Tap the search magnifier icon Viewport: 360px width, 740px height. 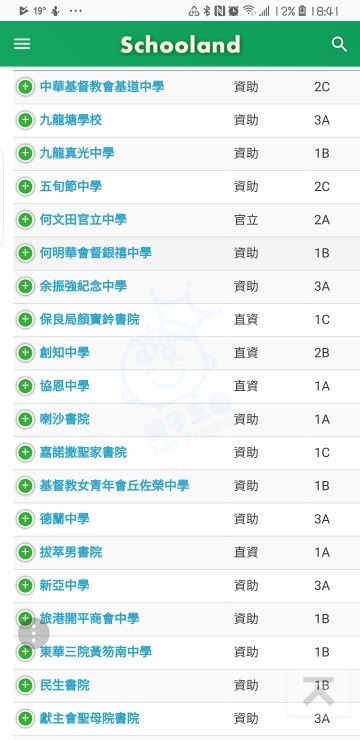coord(339,44)
